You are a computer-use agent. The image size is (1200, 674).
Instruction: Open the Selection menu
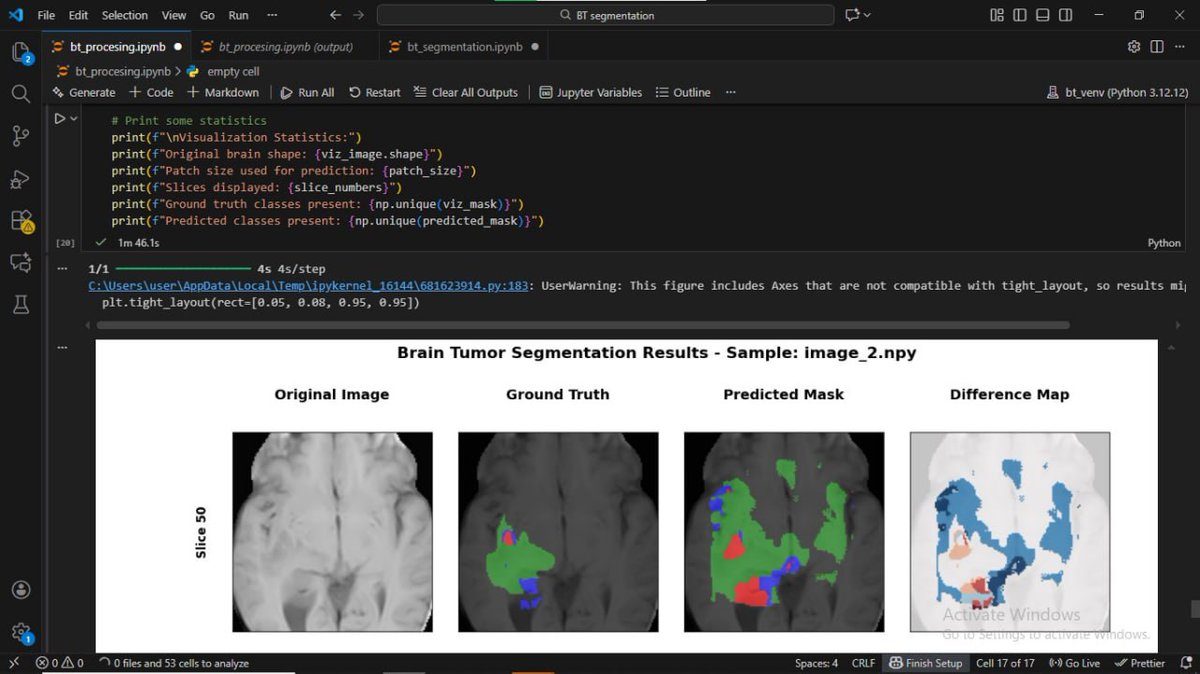125,15
